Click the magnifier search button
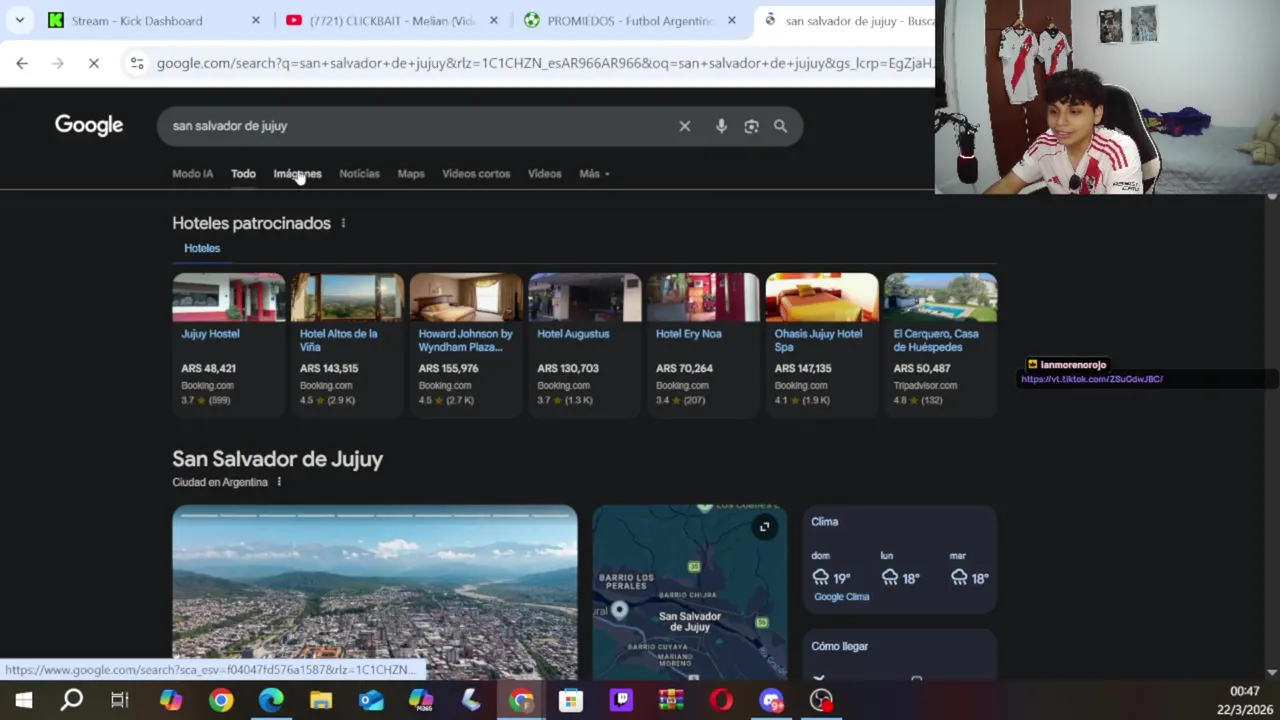 coord(780,126)
